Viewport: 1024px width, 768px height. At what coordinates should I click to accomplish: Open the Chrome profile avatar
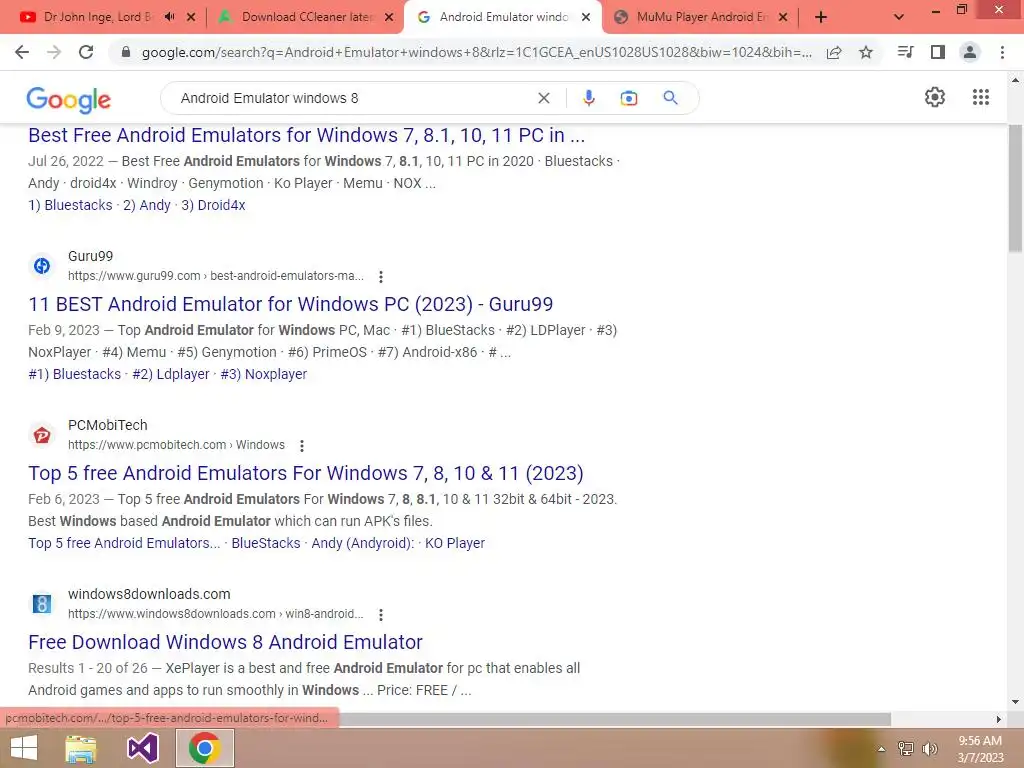(970, 52)
